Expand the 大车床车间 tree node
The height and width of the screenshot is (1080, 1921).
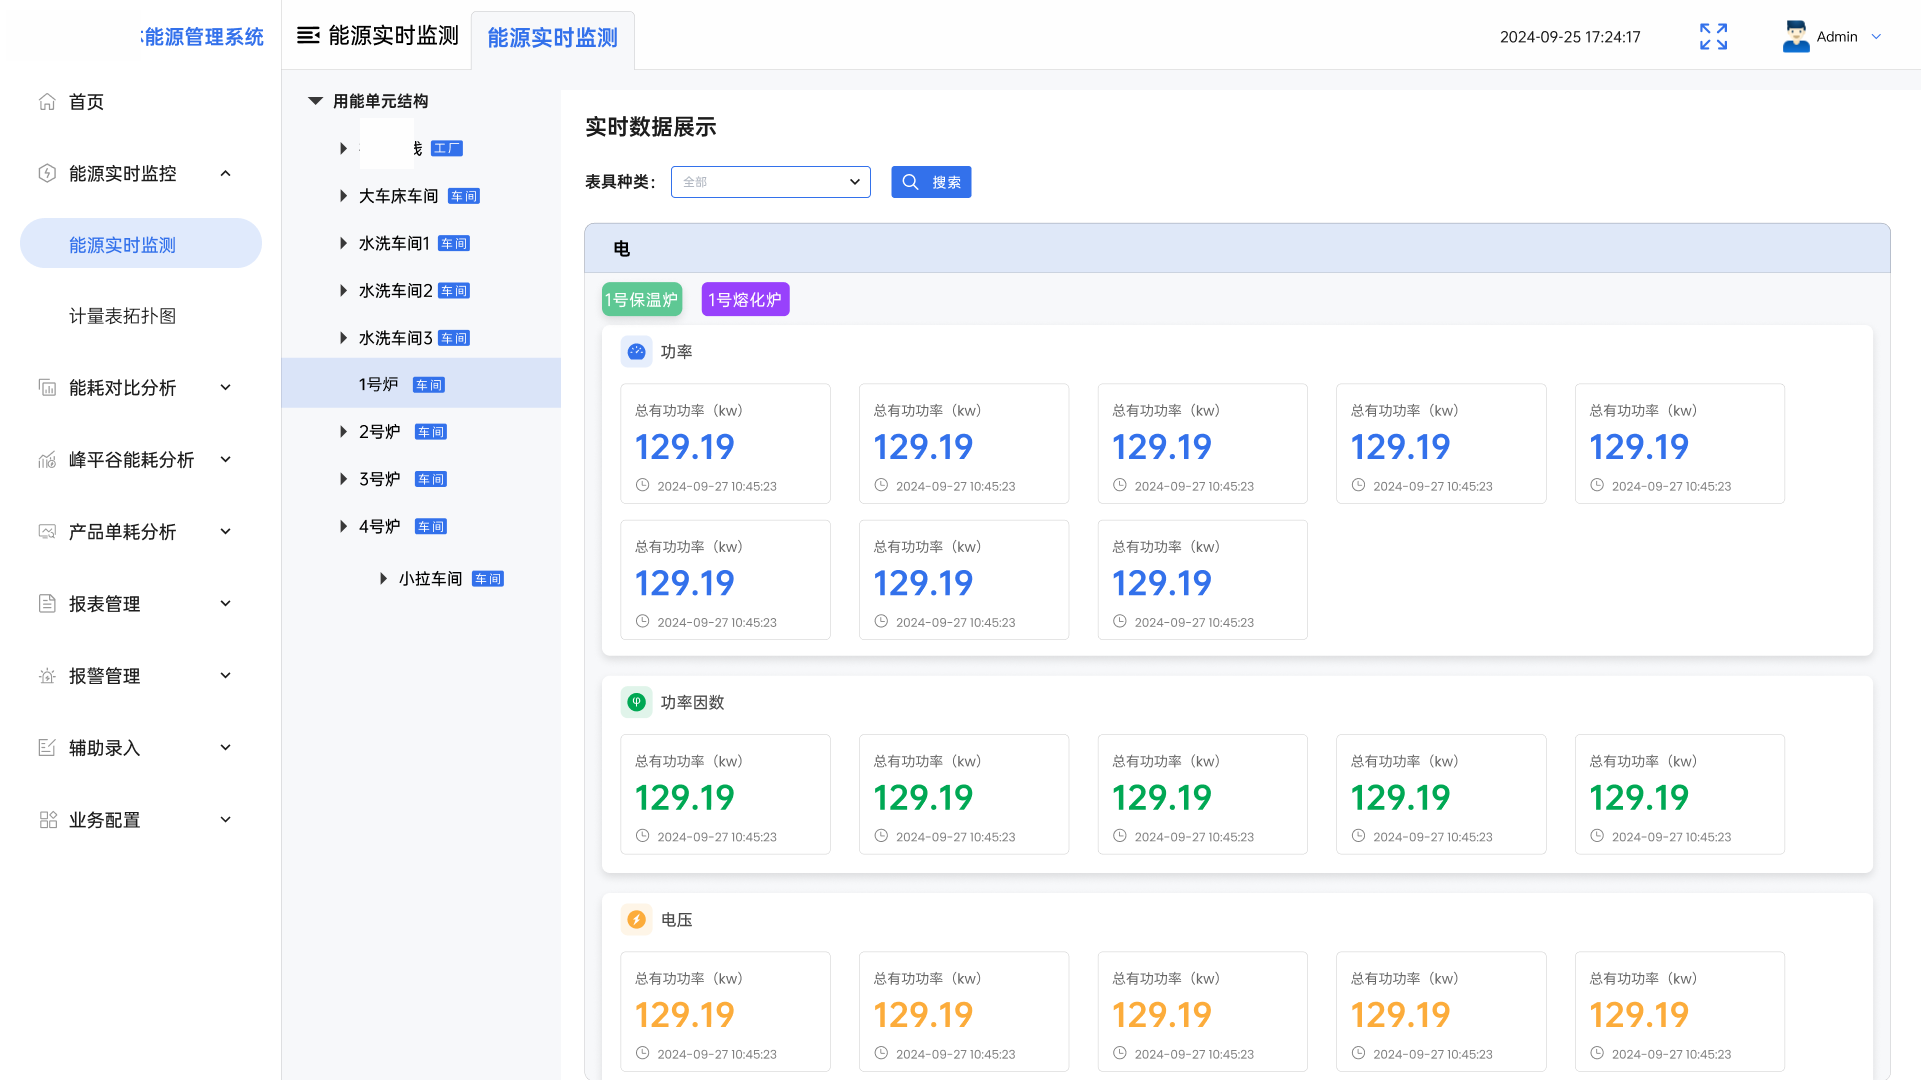pos(343,196)
